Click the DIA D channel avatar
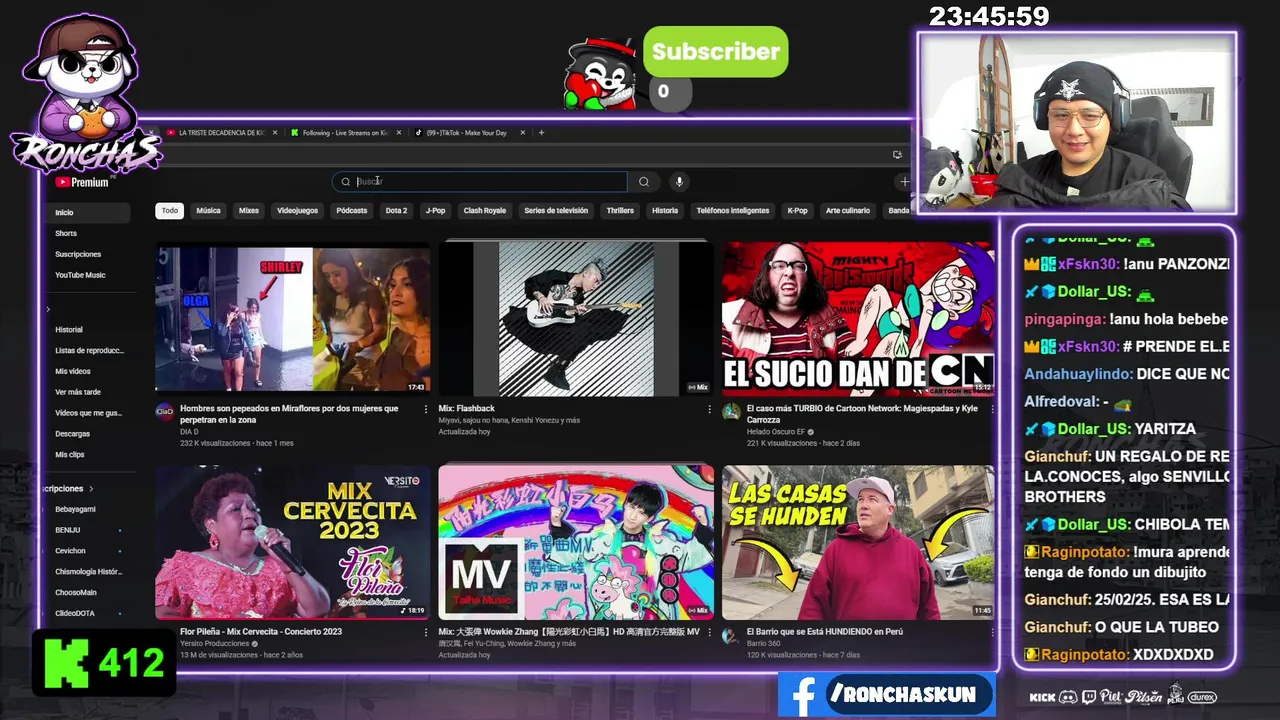 tap(165, 411)
